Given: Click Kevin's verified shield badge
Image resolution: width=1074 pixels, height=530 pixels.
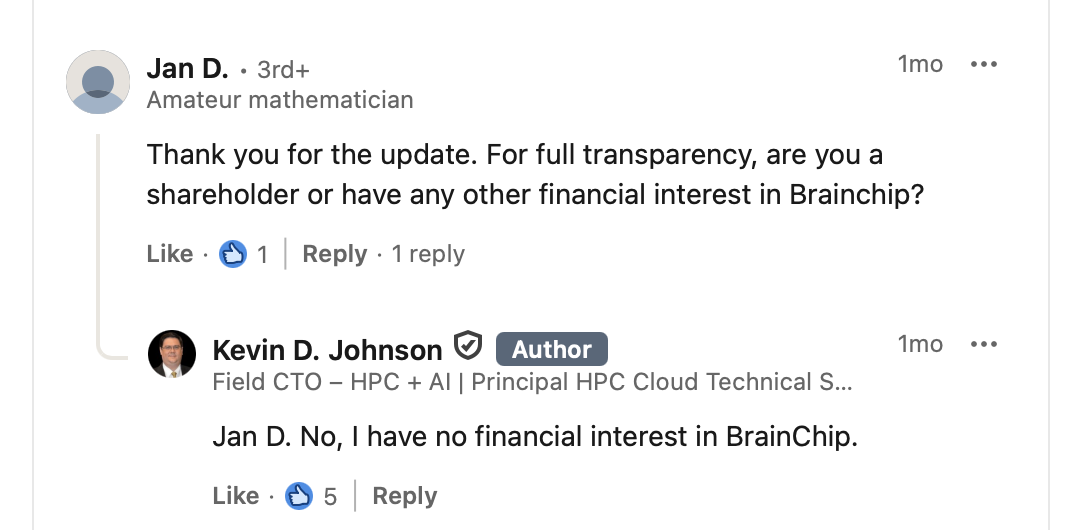Looking at the screenshot, I should (x=468, y=347).
